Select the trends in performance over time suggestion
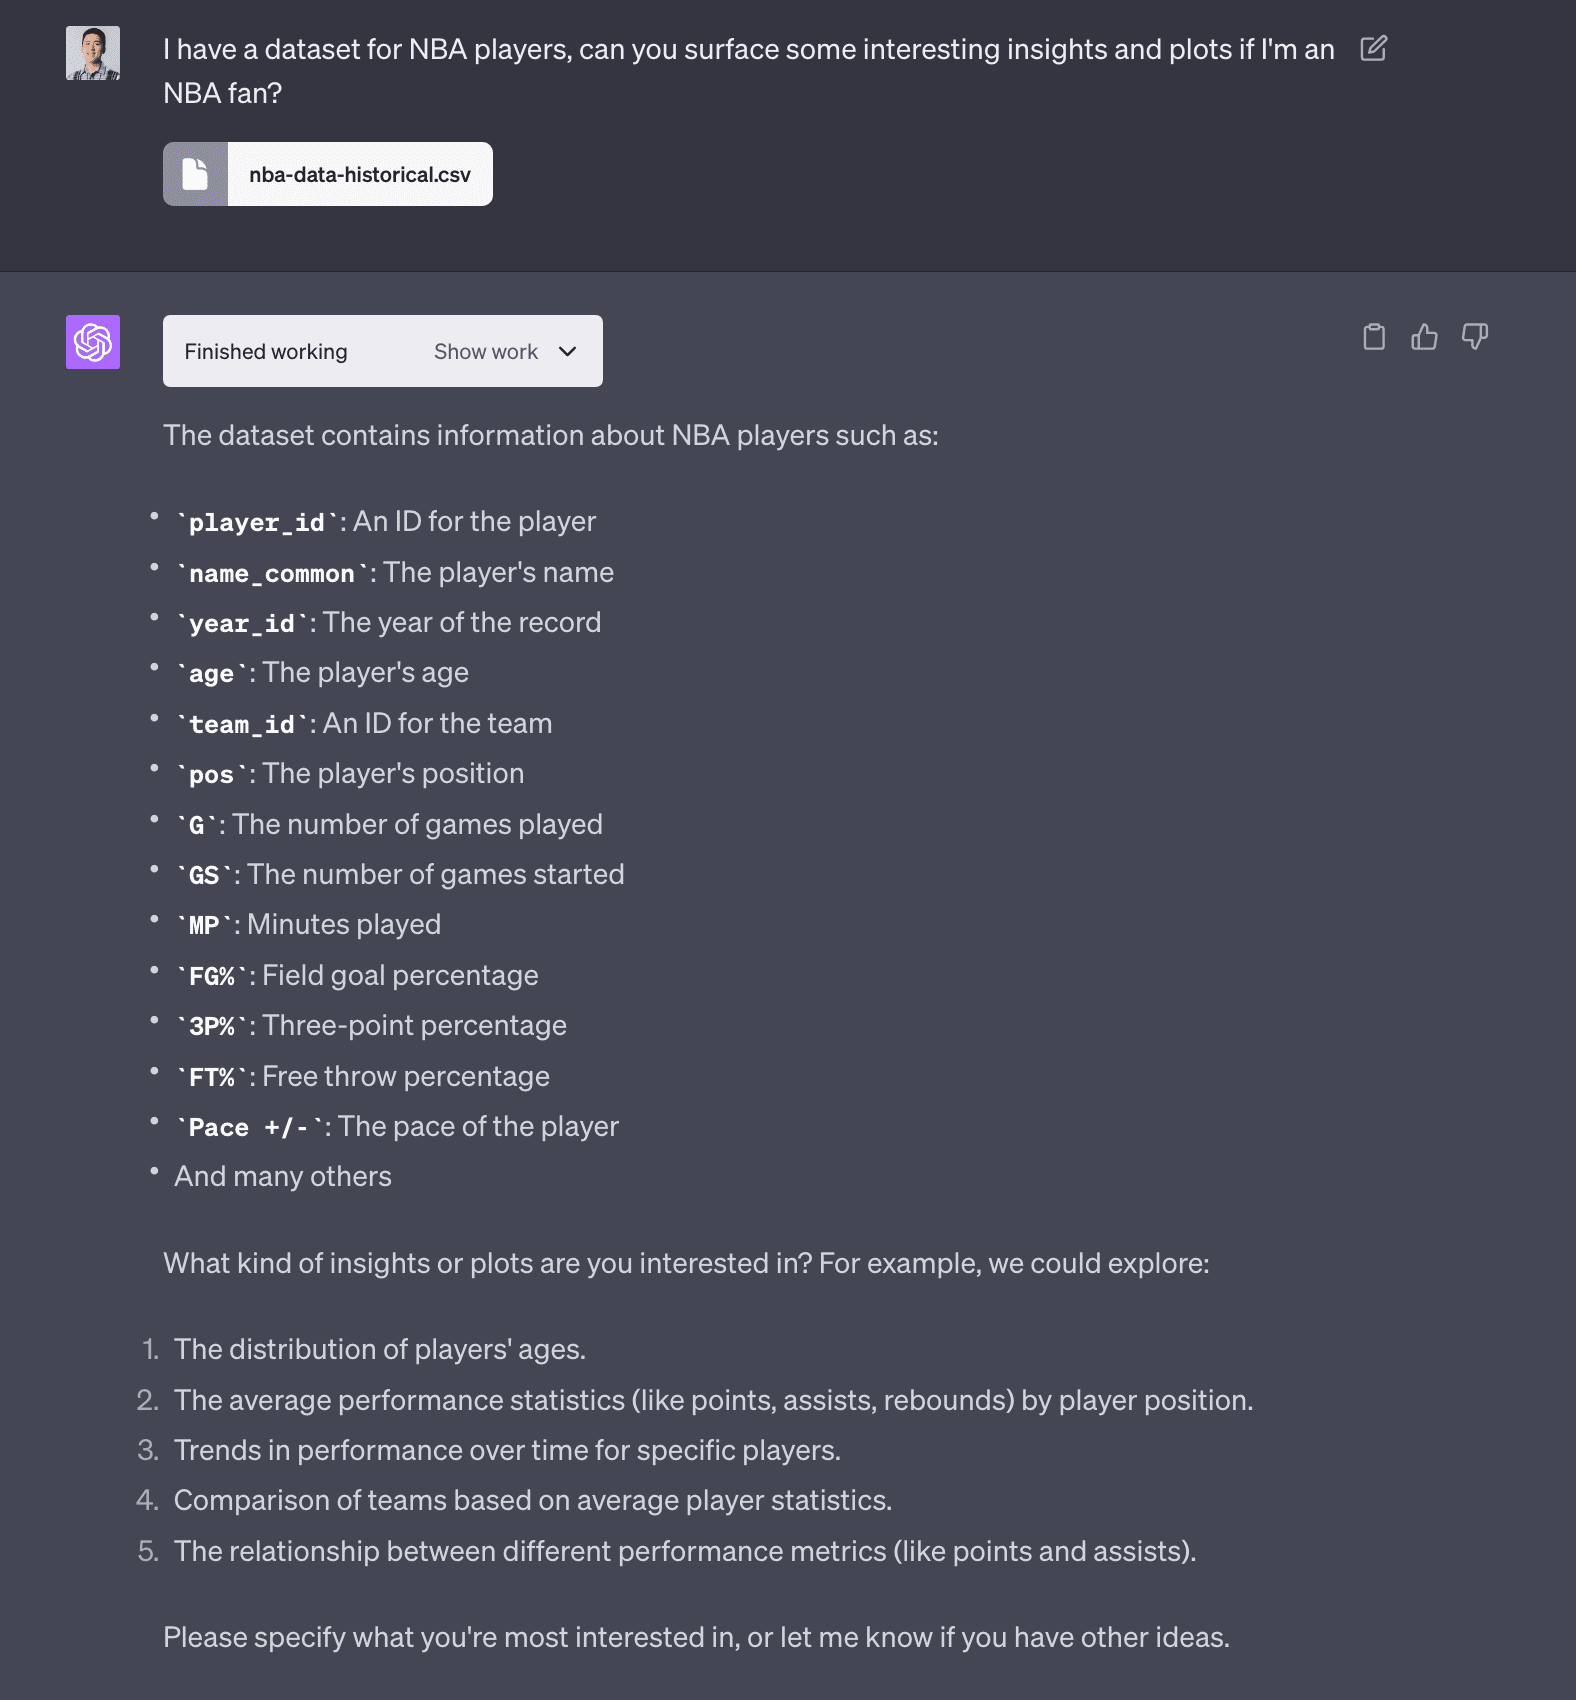Screen dimensions: 1576x1700 tap(507, 1451)
